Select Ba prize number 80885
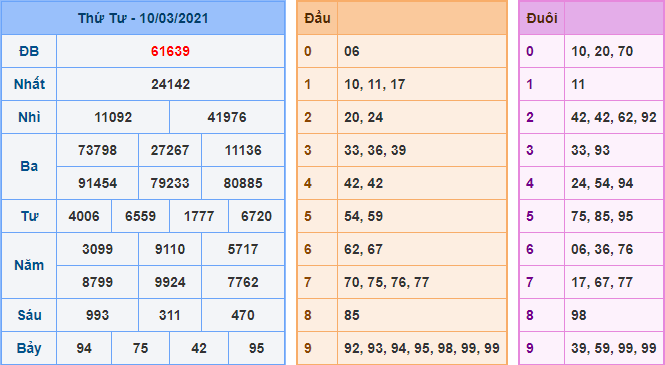665x365 pixels. (243, 184)
